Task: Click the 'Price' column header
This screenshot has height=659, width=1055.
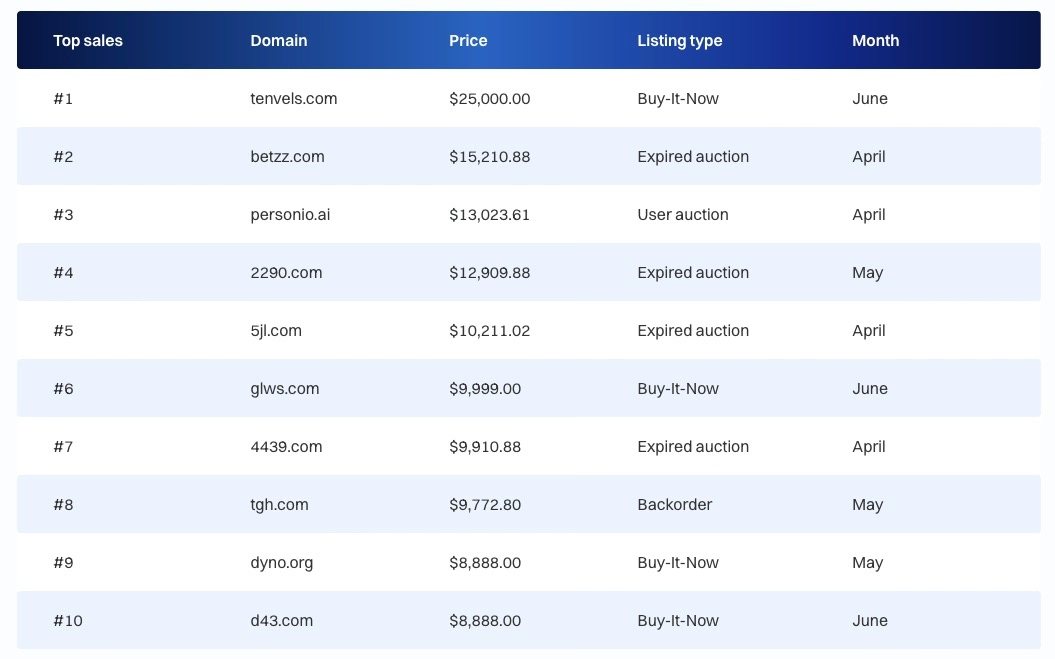Action: coord(468,40)
